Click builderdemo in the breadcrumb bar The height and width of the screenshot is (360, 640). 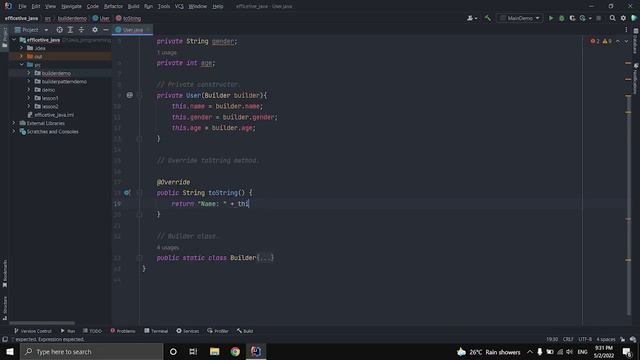coord(72,18)
